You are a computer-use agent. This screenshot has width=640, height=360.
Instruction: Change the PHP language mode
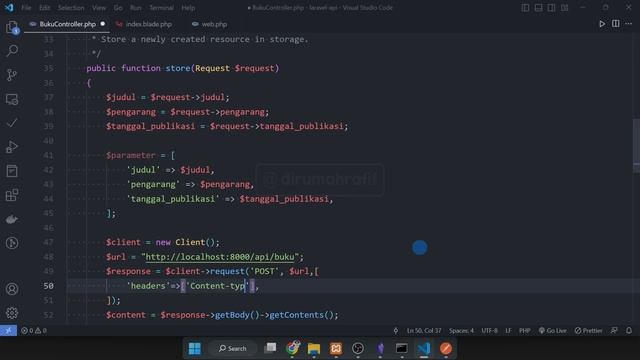(x=524, y=331)
